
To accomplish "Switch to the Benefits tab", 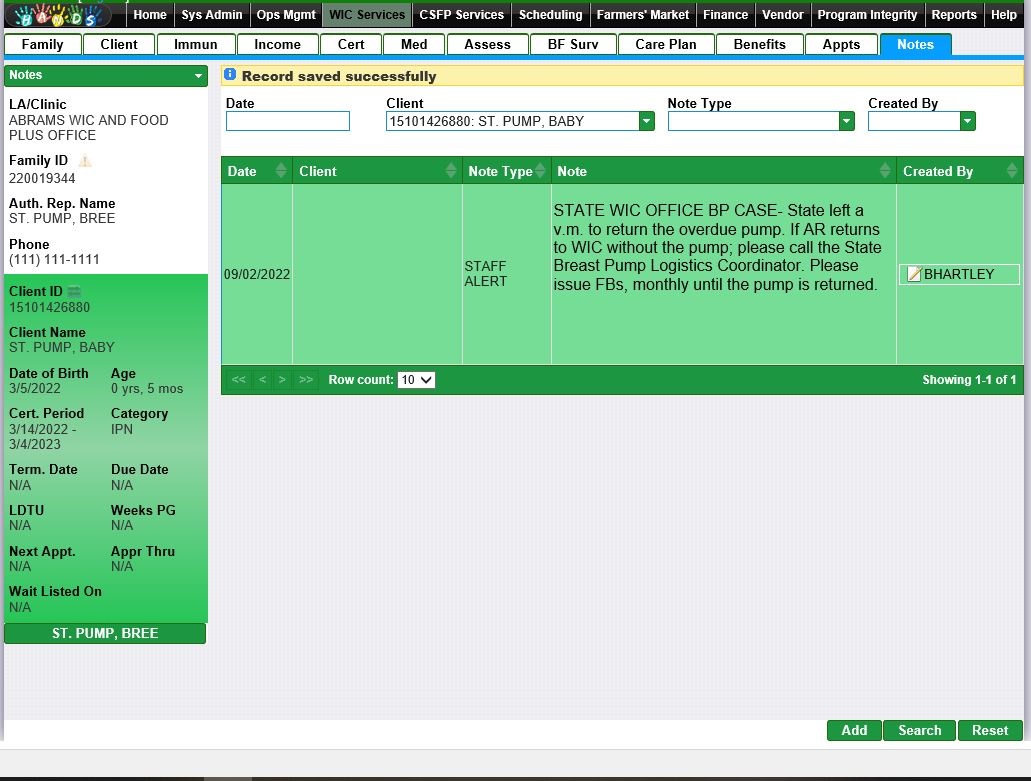I will (x=759, y=44).
